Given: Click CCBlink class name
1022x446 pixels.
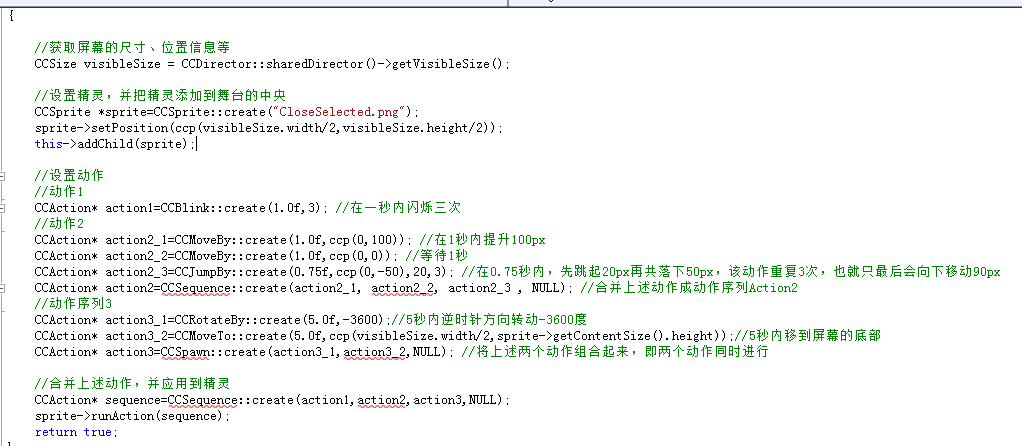Looking at the screenshot, I should tap(187, 208).
